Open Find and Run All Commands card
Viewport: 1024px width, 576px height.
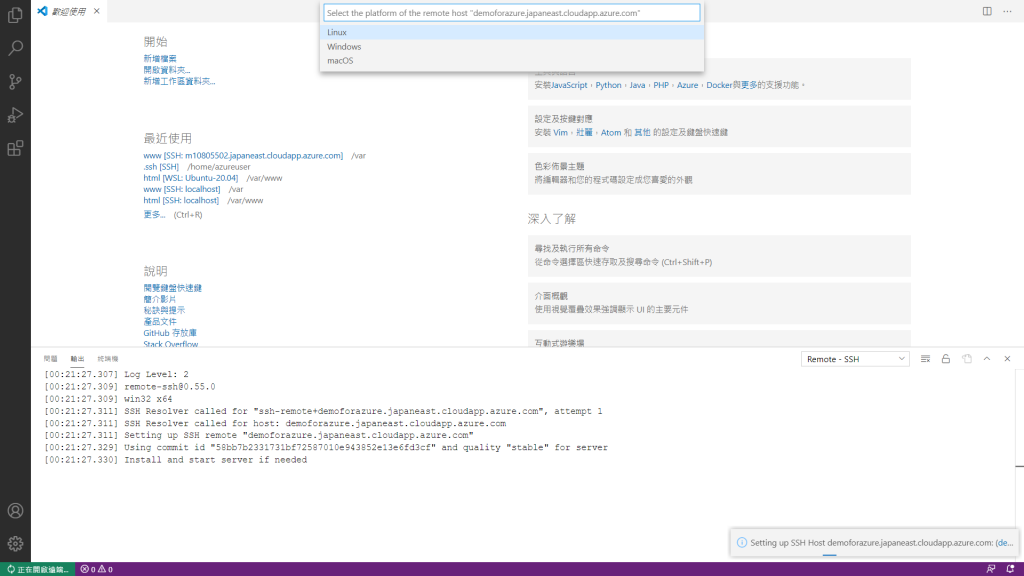[719, 255]
